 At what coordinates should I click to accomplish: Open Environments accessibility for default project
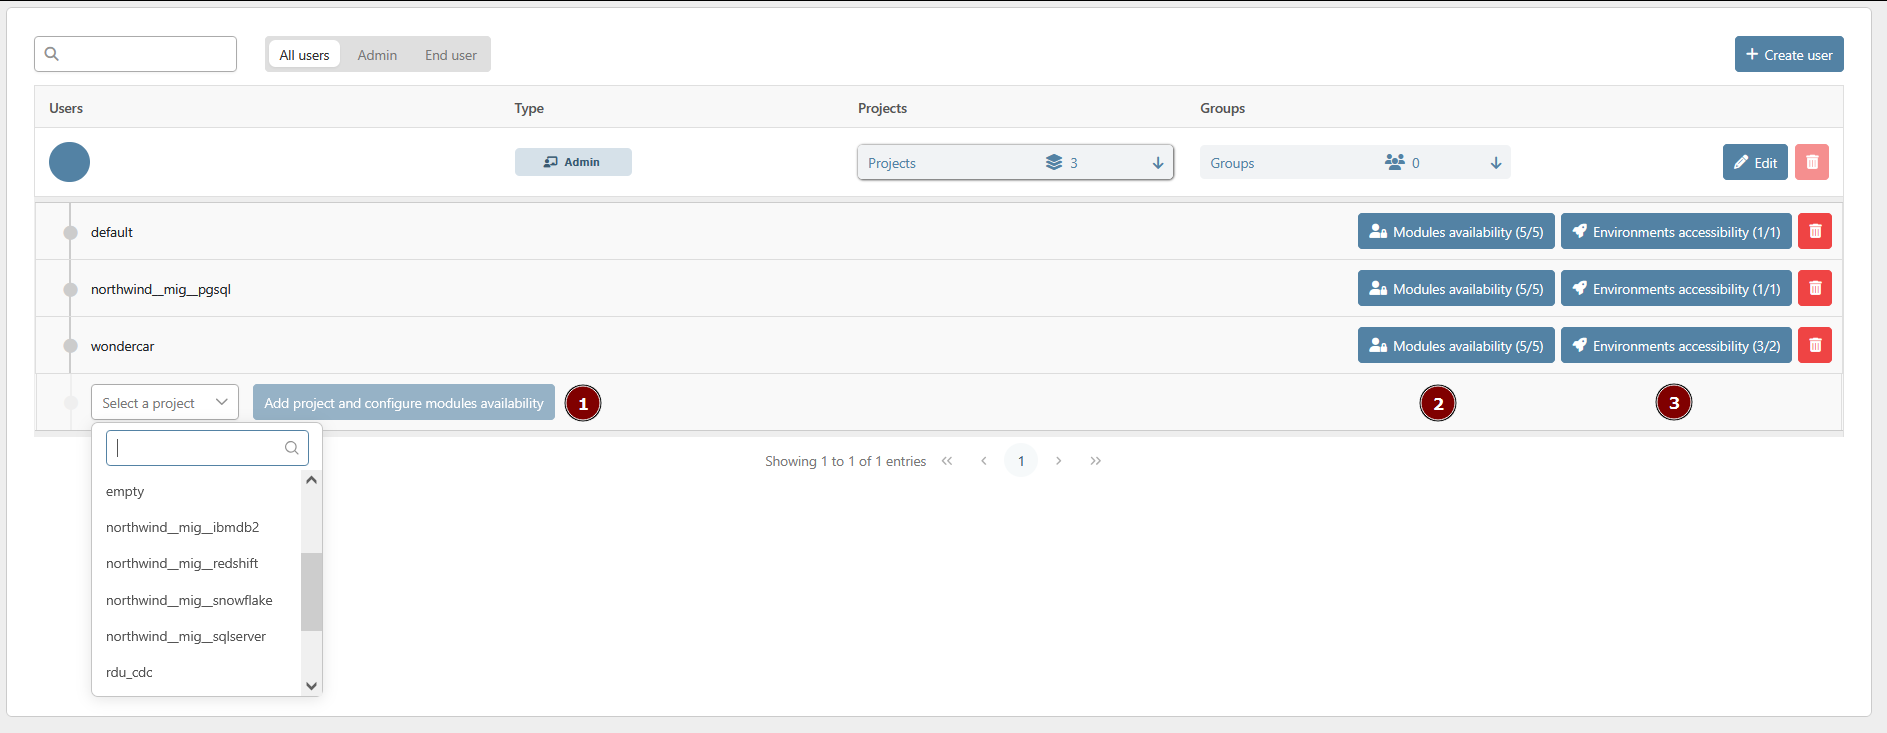tap(1675, 232)
